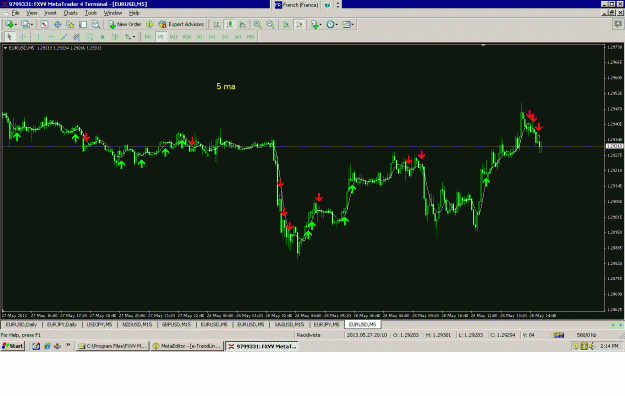625x396 pixels.
Task: Open the Indicators list icon
Action: (314, 24)
